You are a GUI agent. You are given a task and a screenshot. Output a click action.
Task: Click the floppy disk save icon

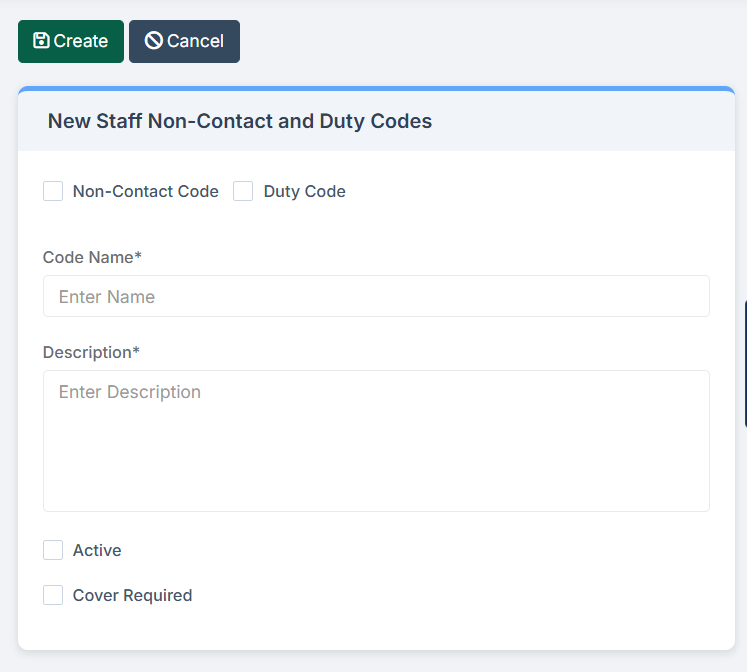point(41,41)
